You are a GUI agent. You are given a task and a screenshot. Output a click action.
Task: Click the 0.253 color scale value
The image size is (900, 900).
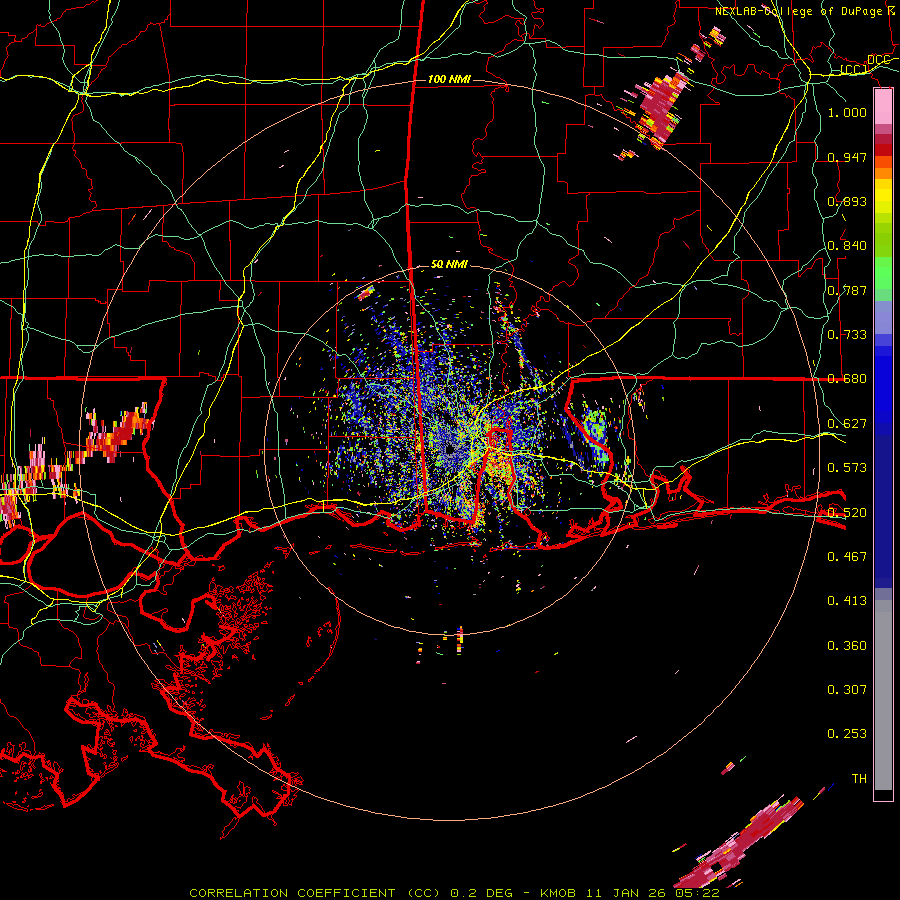[x=847, y=734]
